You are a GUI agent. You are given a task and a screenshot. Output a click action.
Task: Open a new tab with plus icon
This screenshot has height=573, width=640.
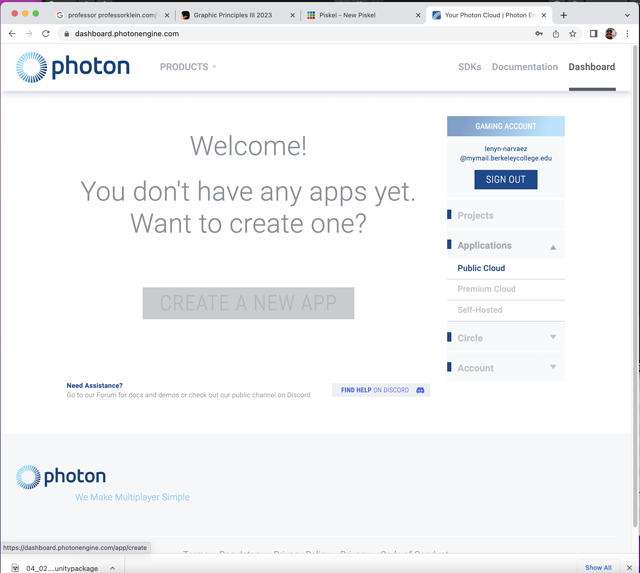coord(564,15)
